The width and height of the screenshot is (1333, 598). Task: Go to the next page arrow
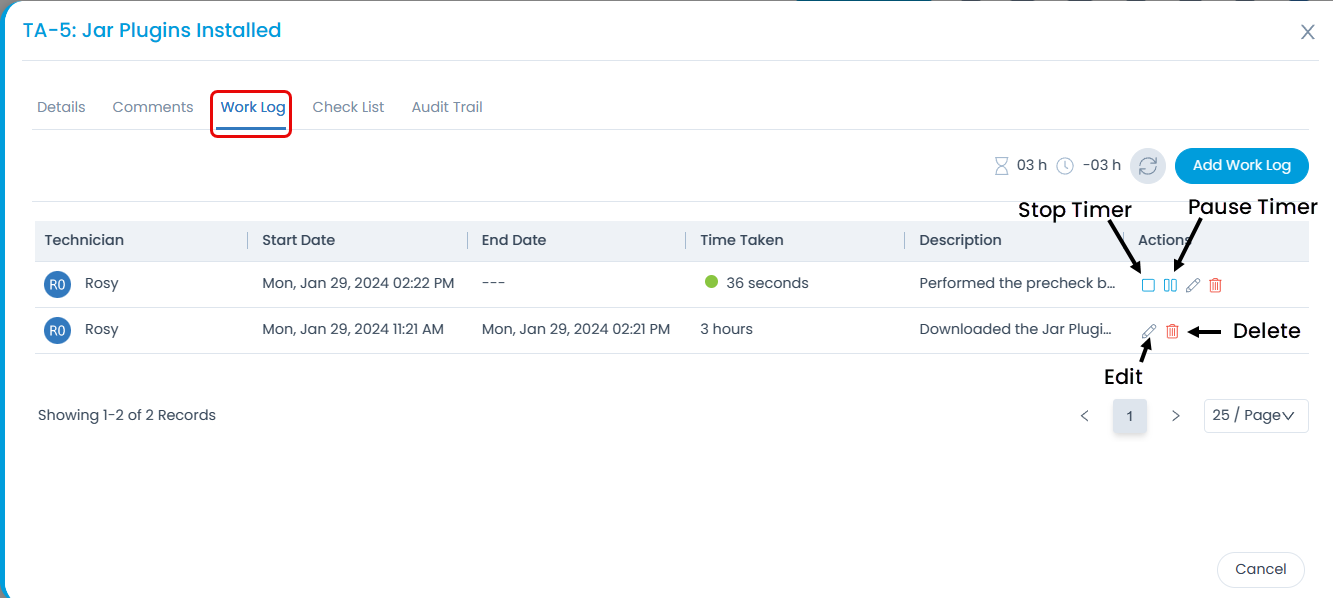pos(1176,416)
